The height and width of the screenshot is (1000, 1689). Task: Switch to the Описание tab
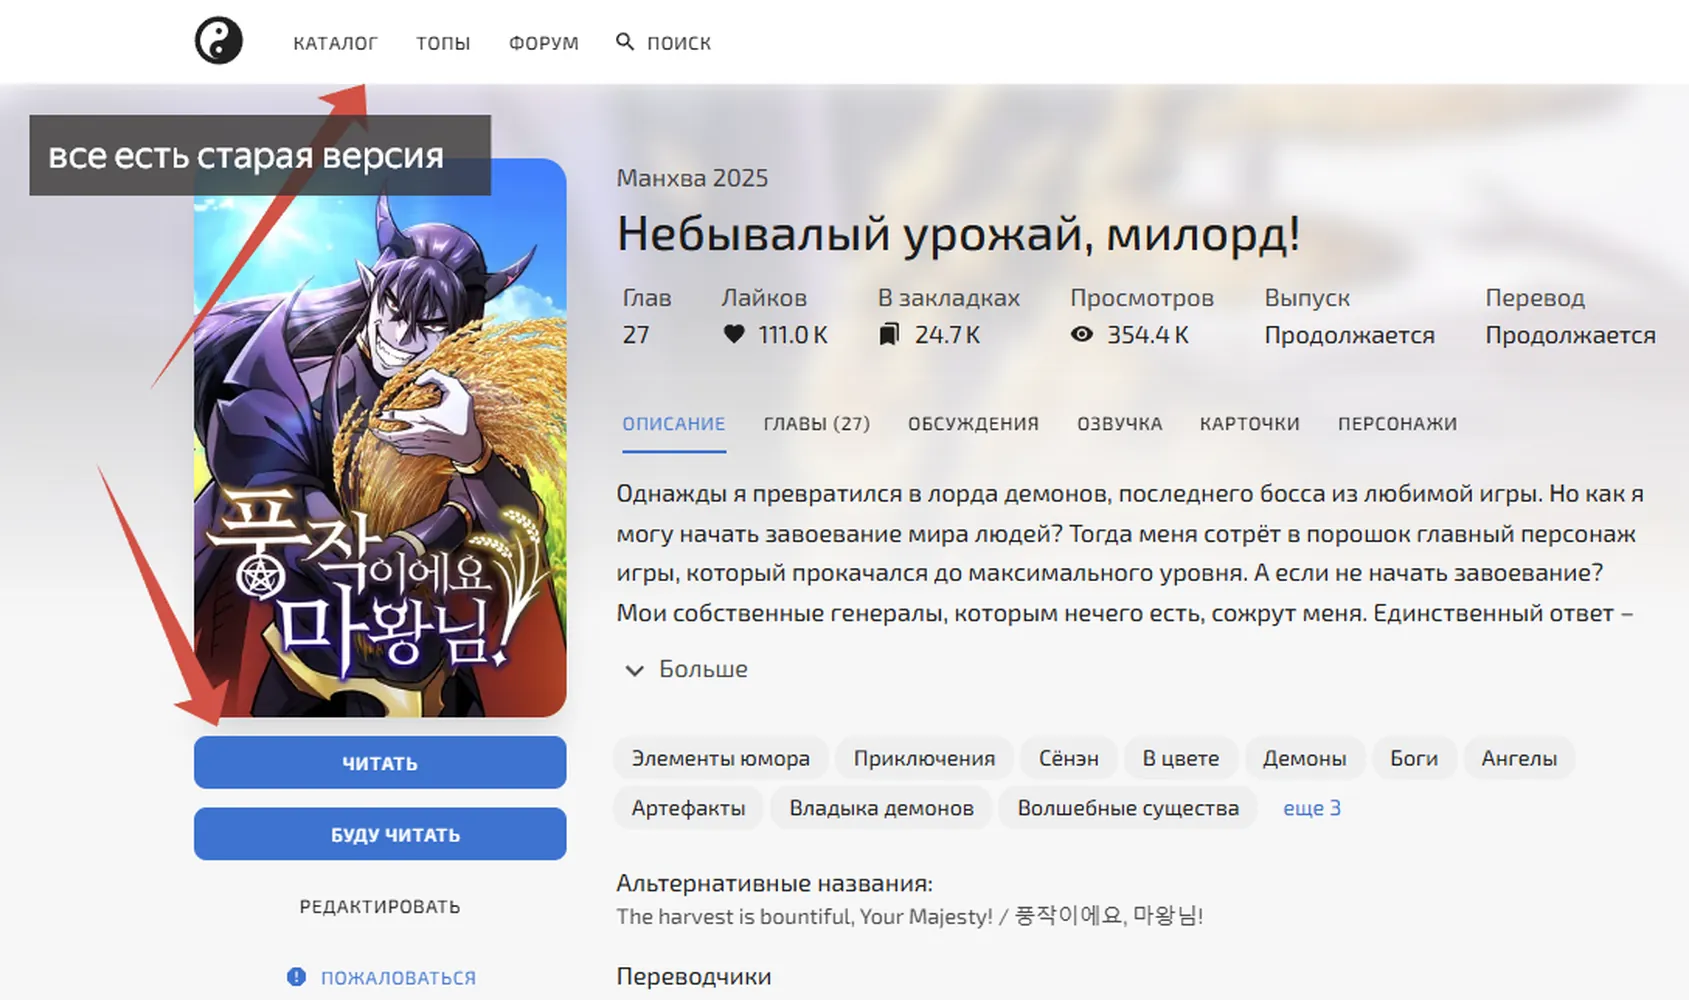[x=674, y=424]
